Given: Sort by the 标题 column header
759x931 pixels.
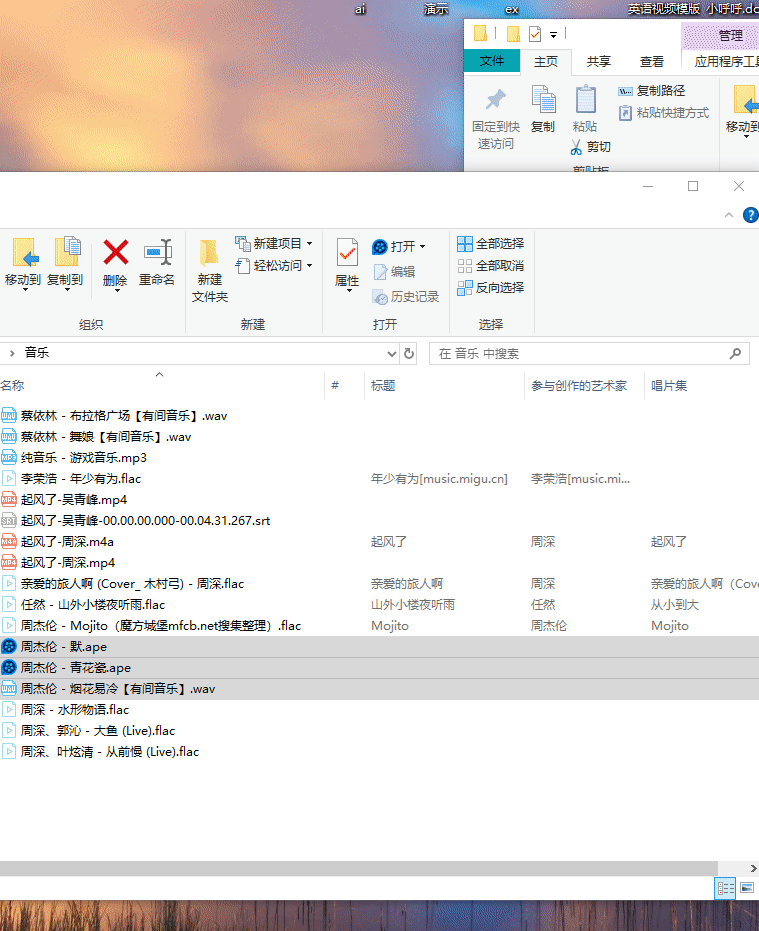Looking at the screenshot, I should [x=383, y=385].
